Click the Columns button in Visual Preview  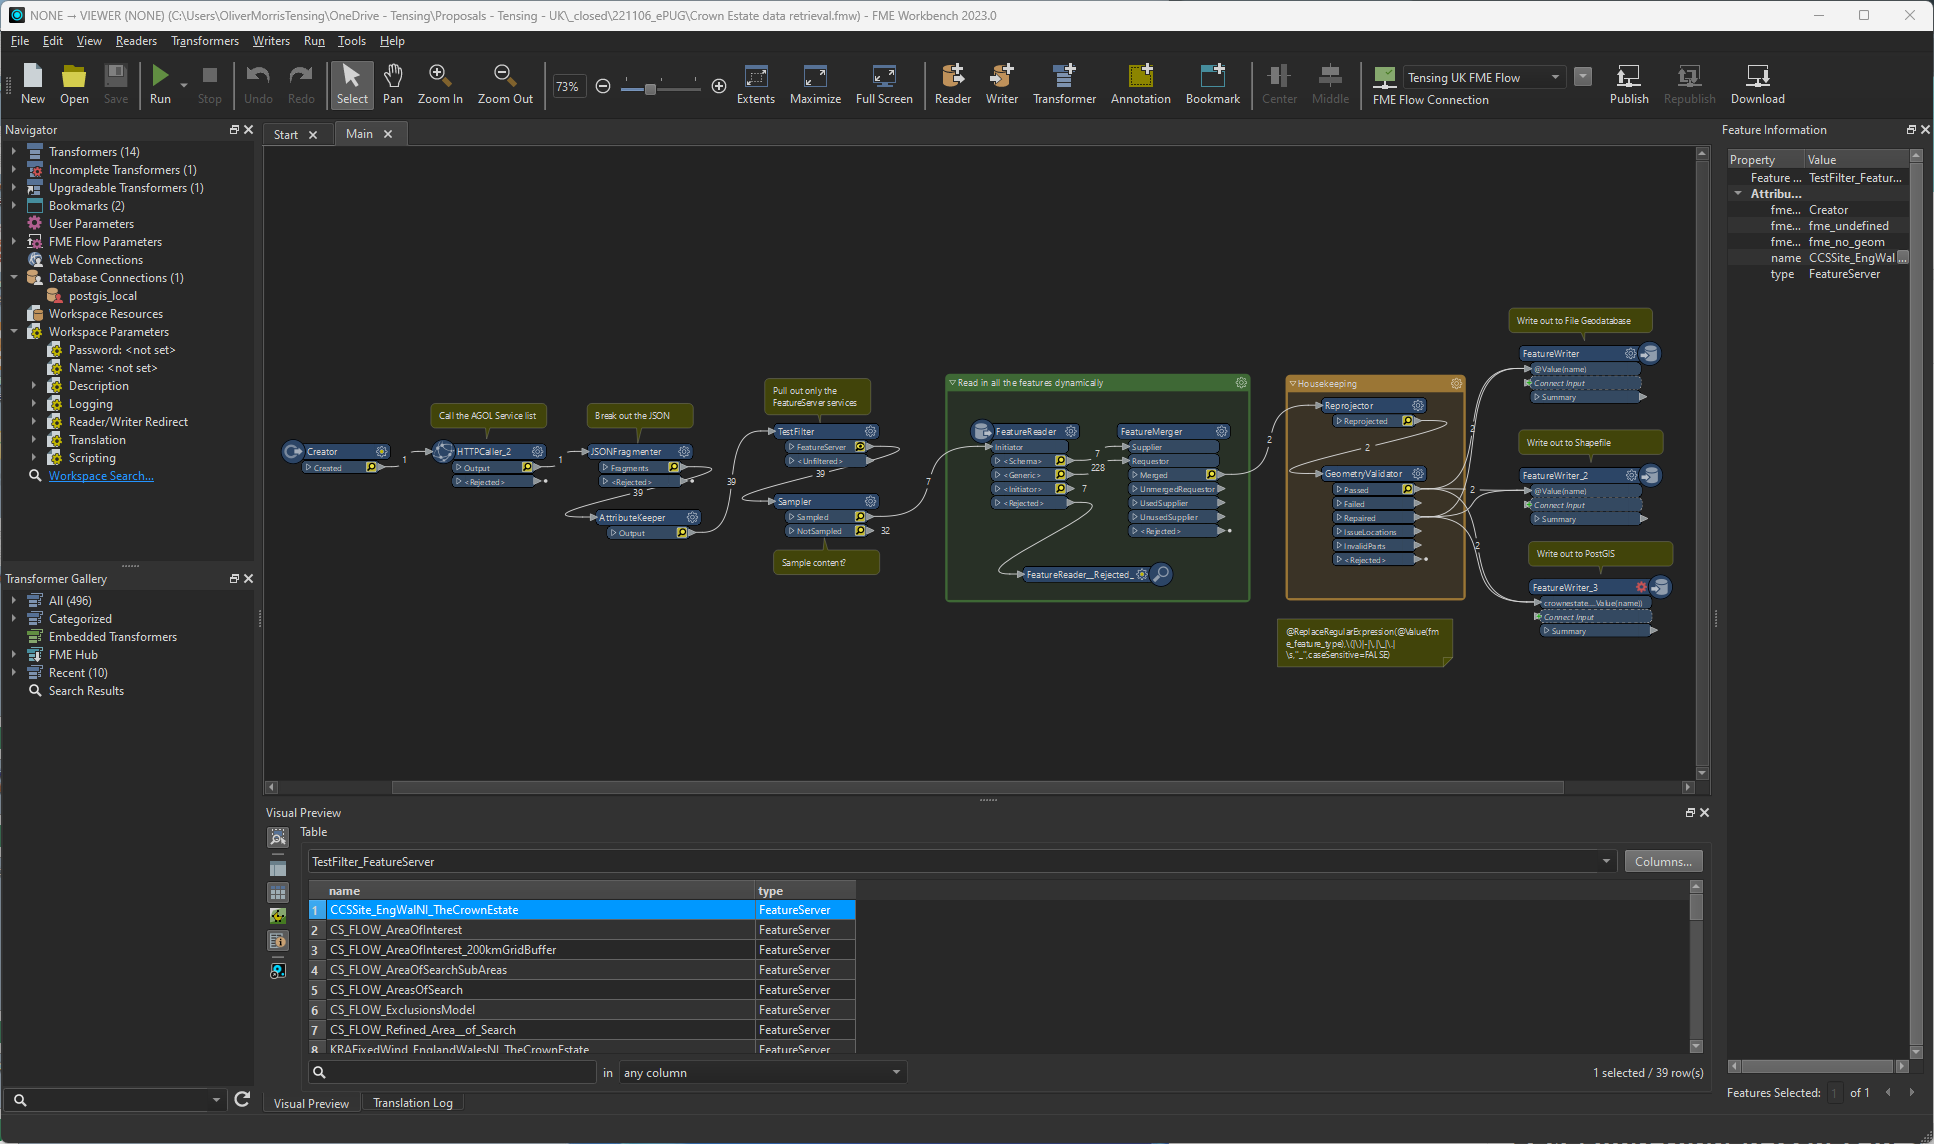pyautogui.click(x=1663, y=861)
